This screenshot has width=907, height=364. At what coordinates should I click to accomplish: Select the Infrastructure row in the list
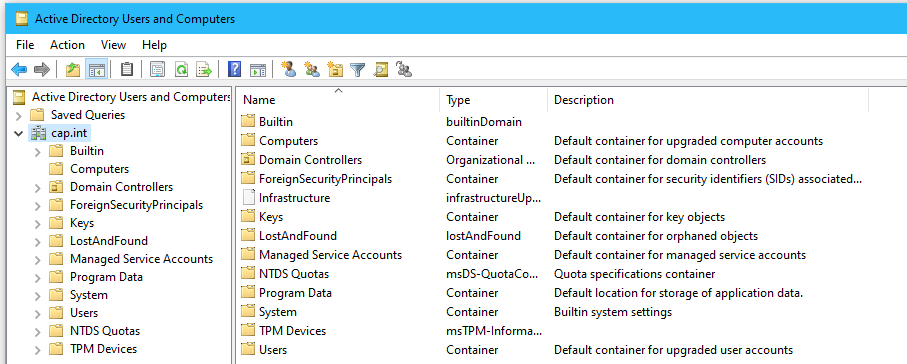(552, 198)
